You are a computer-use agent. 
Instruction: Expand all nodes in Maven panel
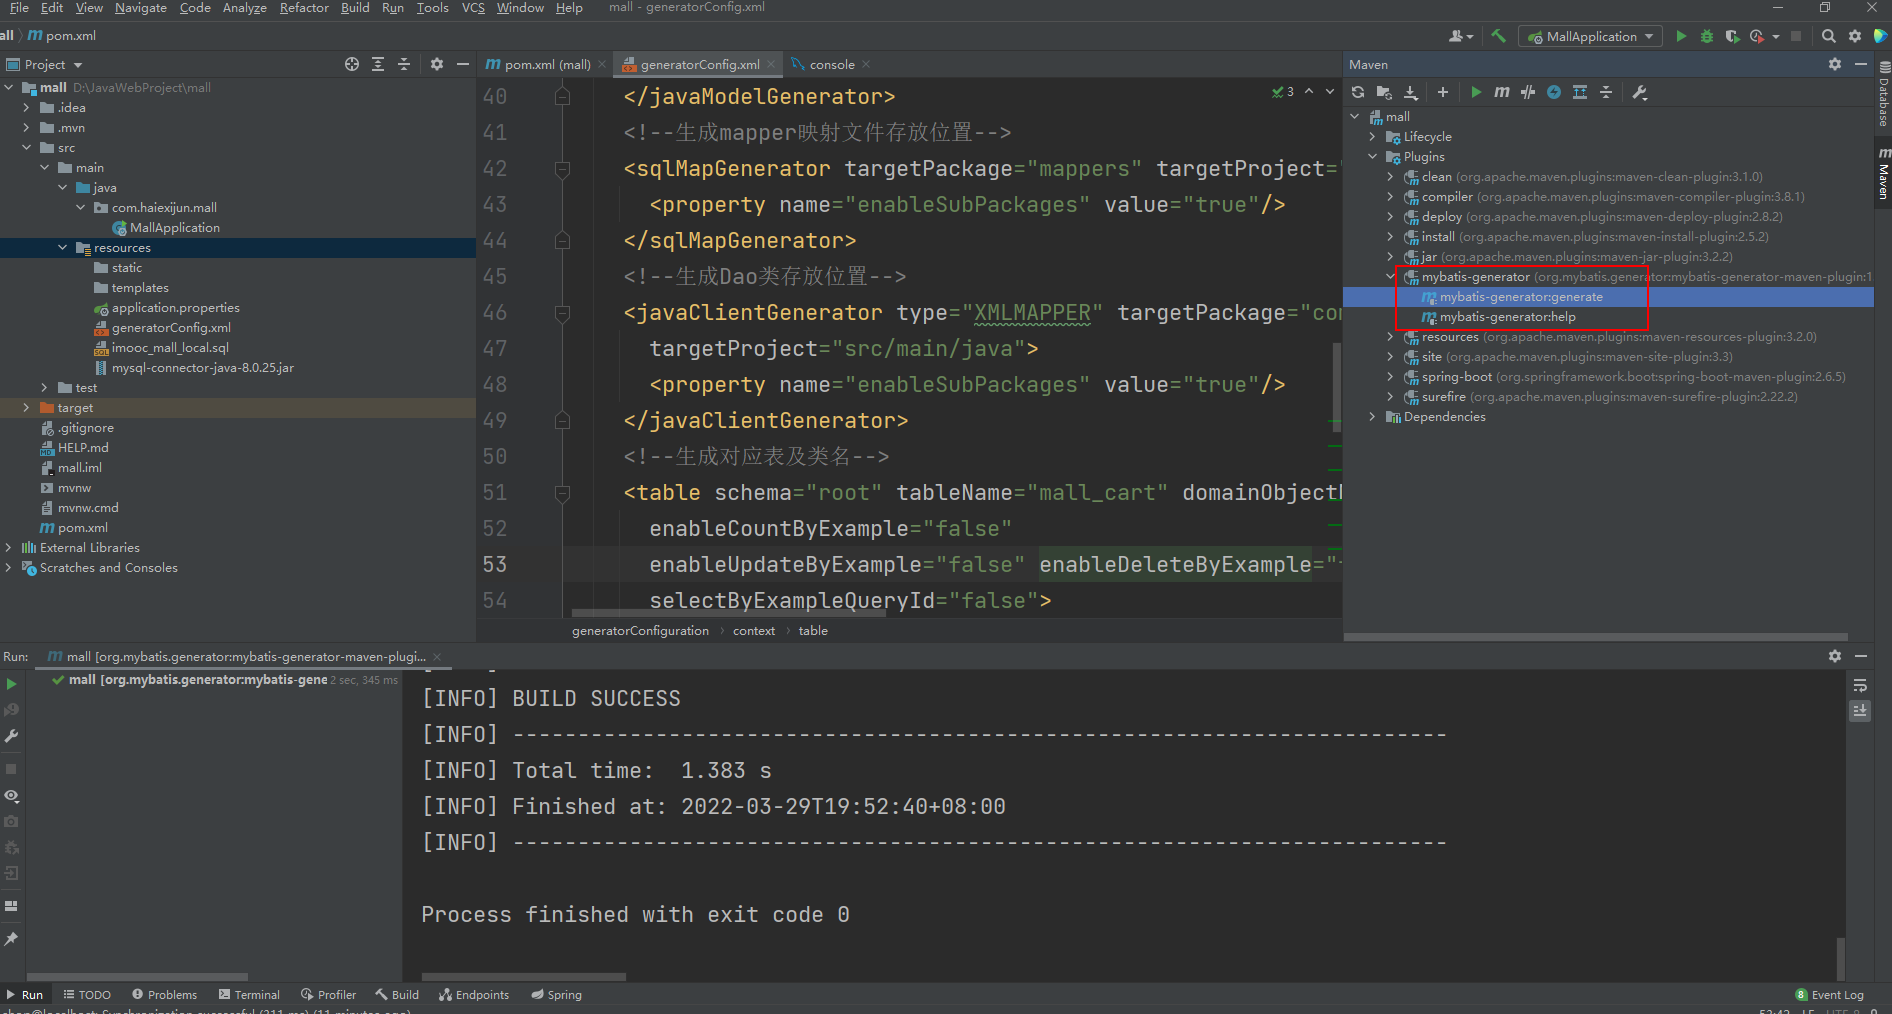tap(1580, 92)
